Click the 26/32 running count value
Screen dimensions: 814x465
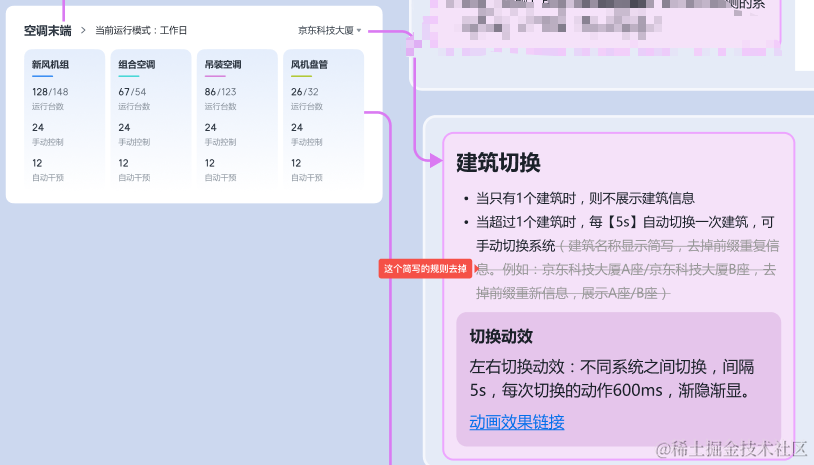(x=304, y=92)
